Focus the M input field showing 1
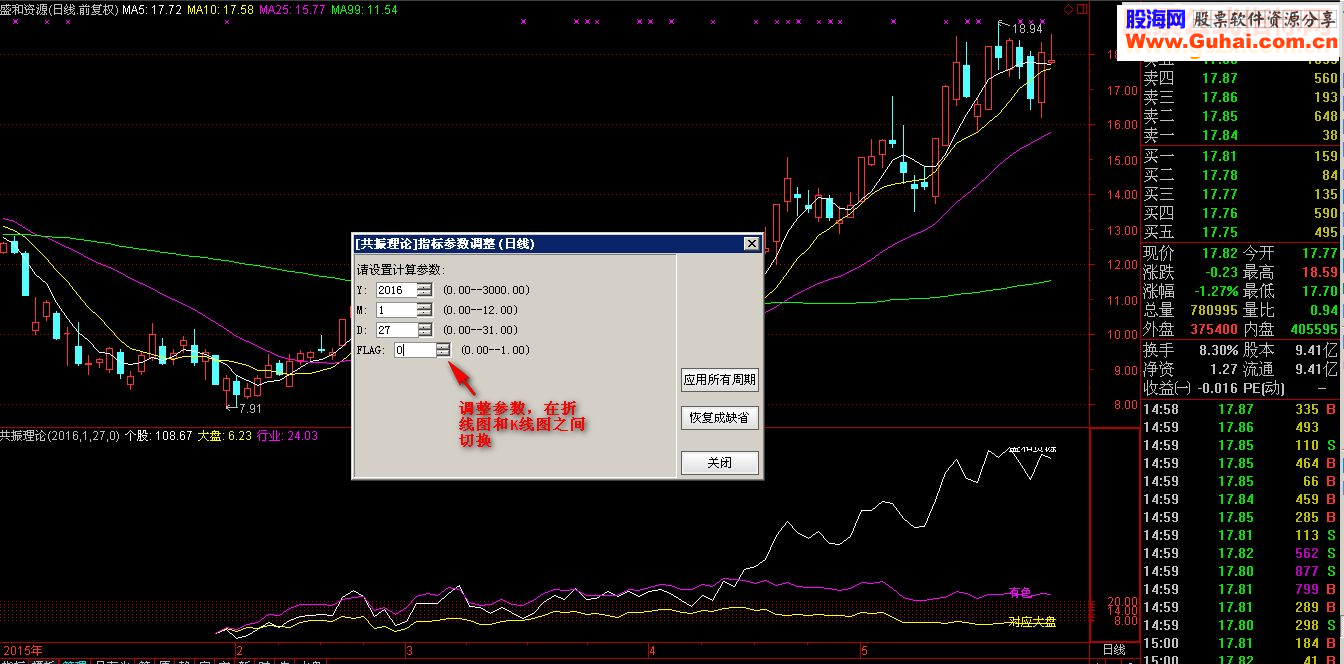 (397, 310)
